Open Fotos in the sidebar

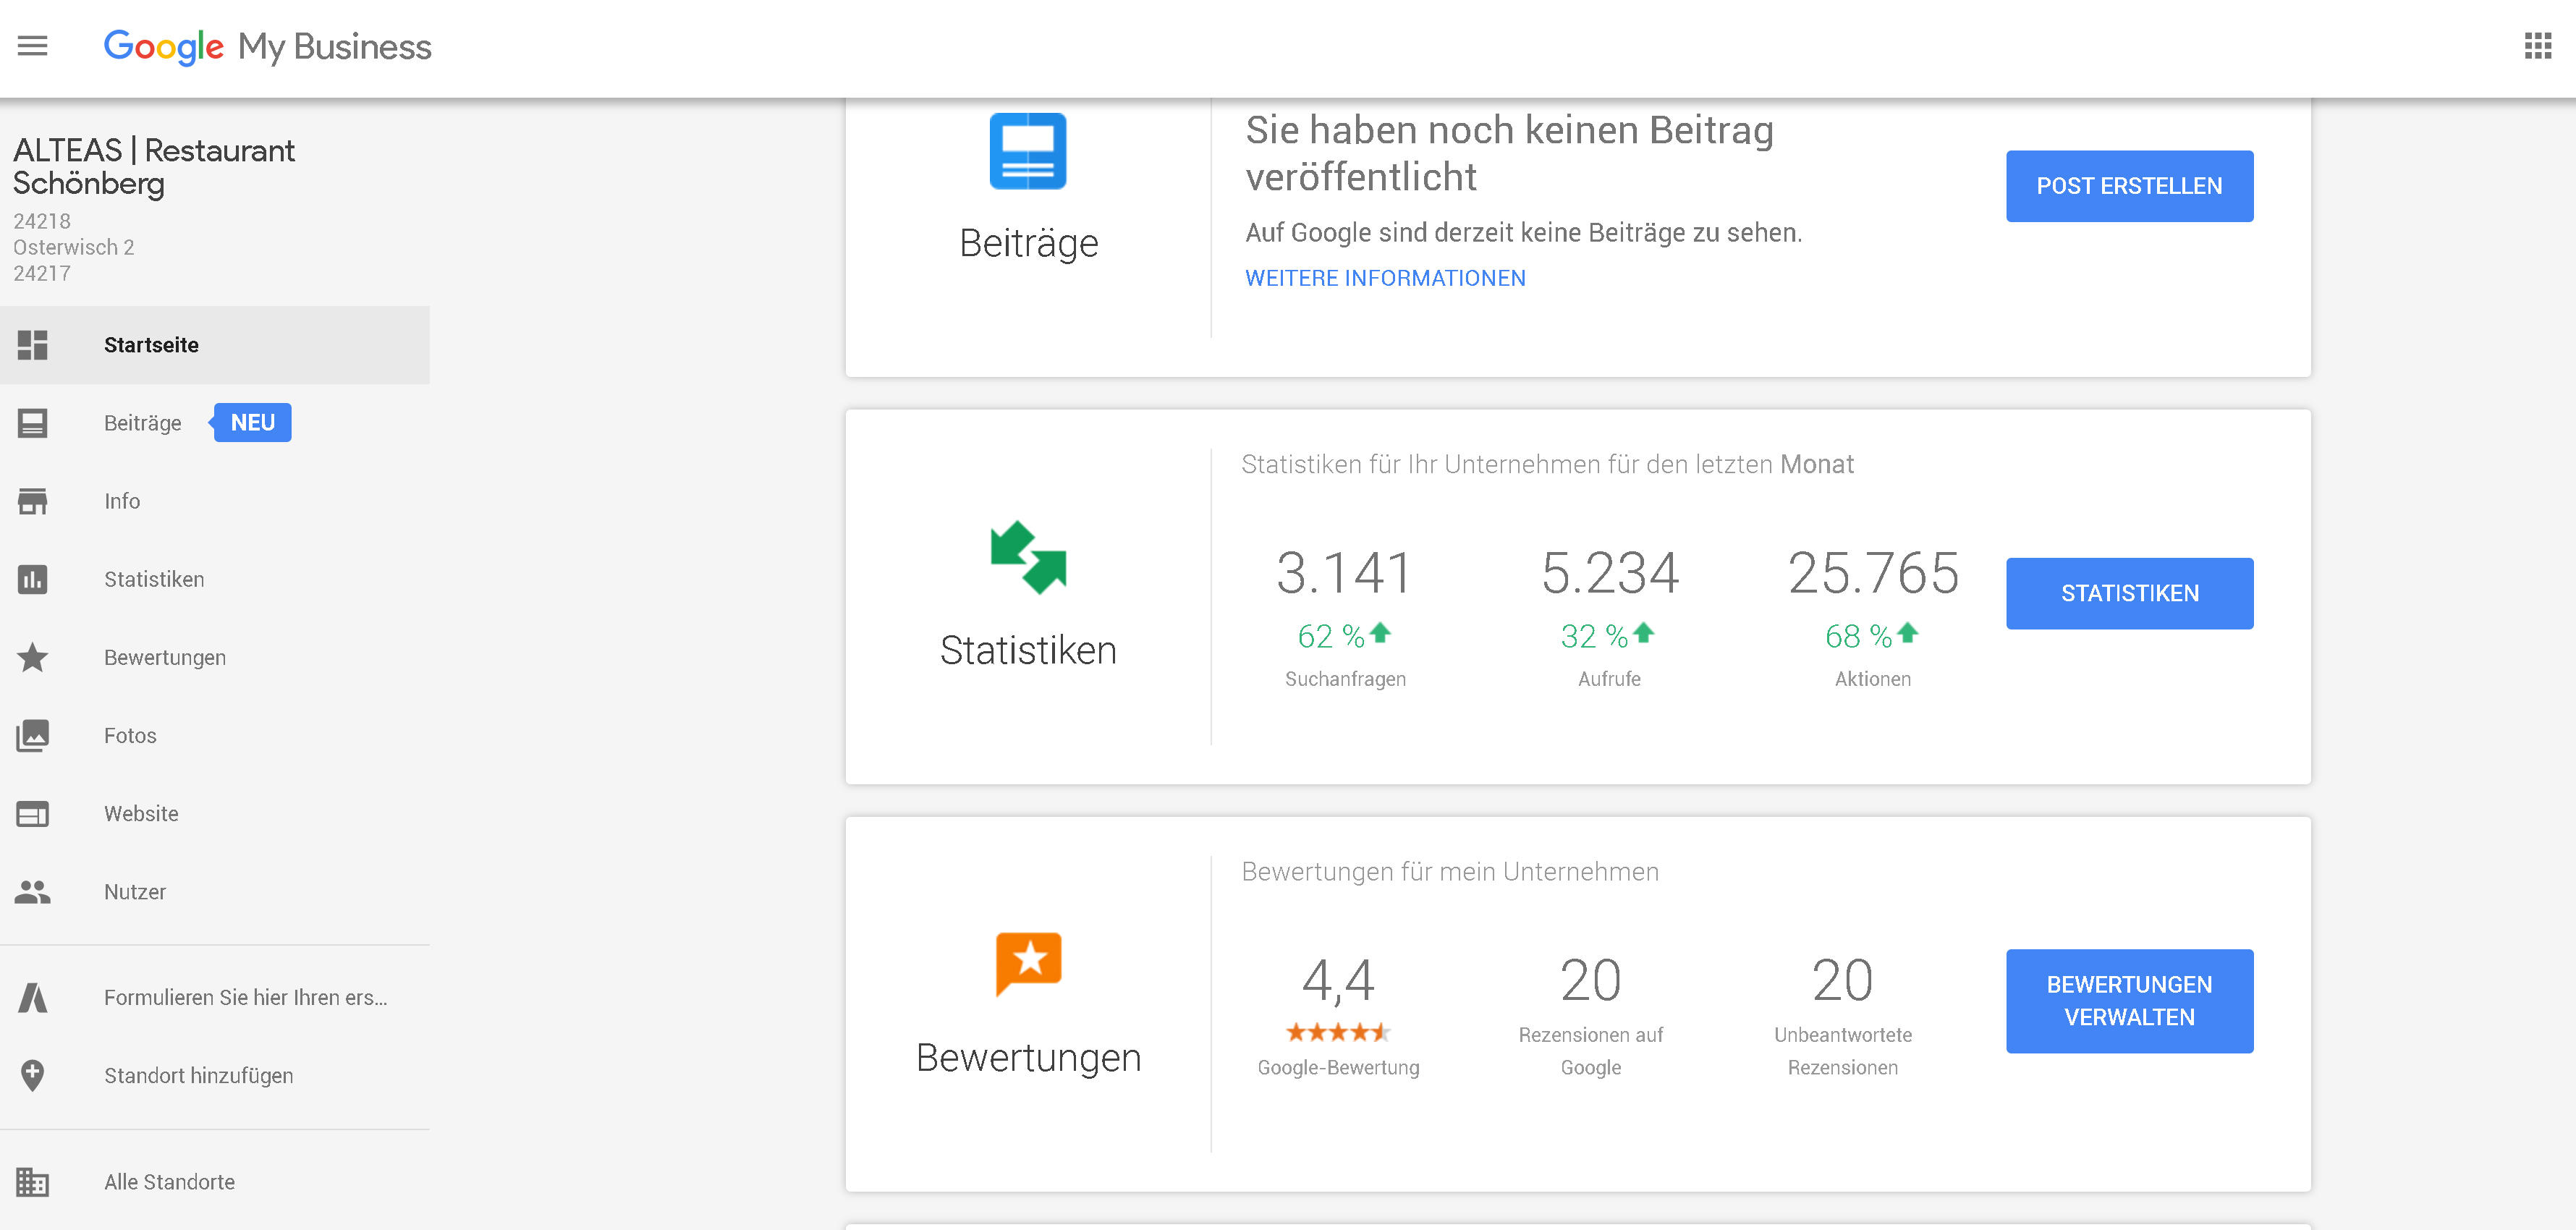(215, 735)
